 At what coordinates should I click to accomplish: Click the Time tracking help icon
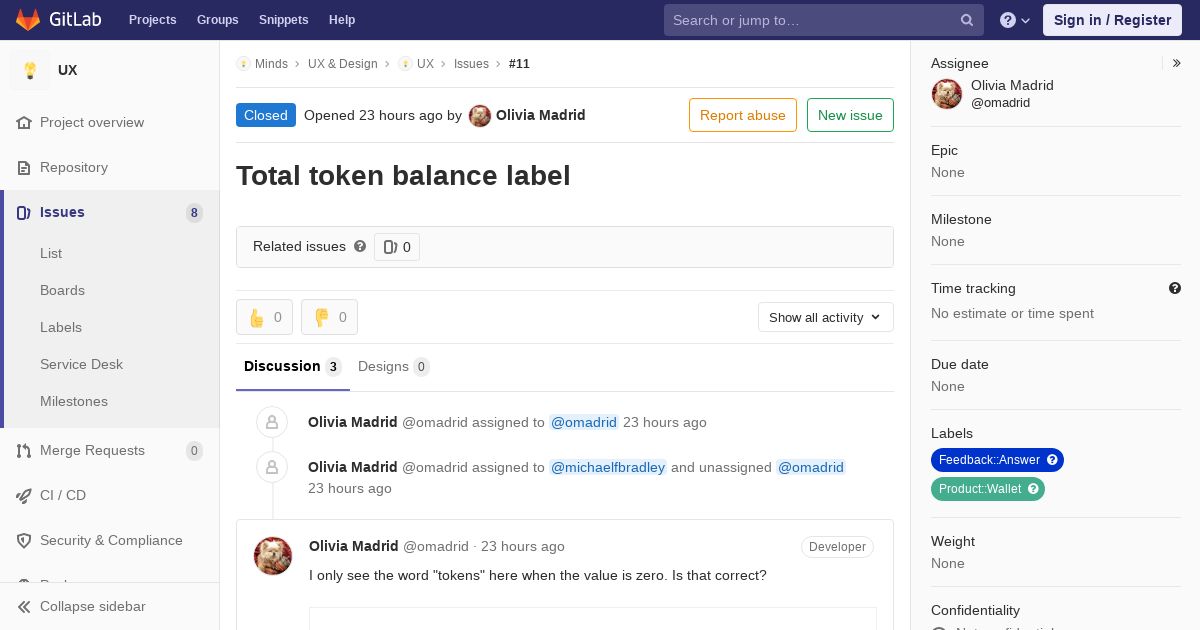tap(1175, 288)
